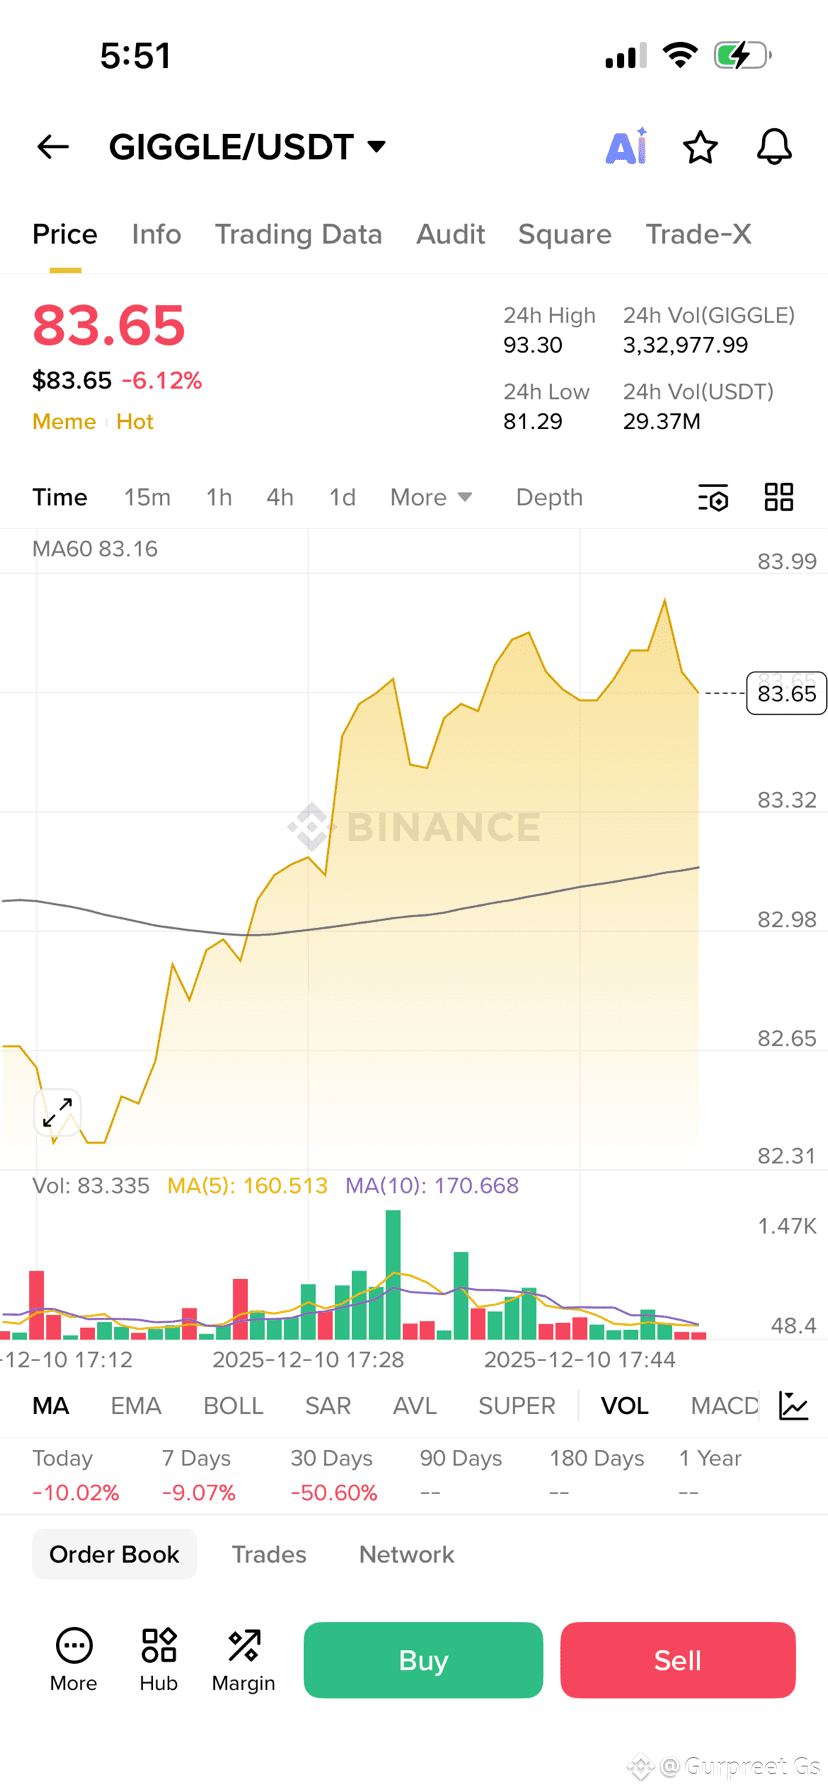Toggle the BOLL indicator
The width and height of the screenshot is (828, 1792).
pos(233,1406)
